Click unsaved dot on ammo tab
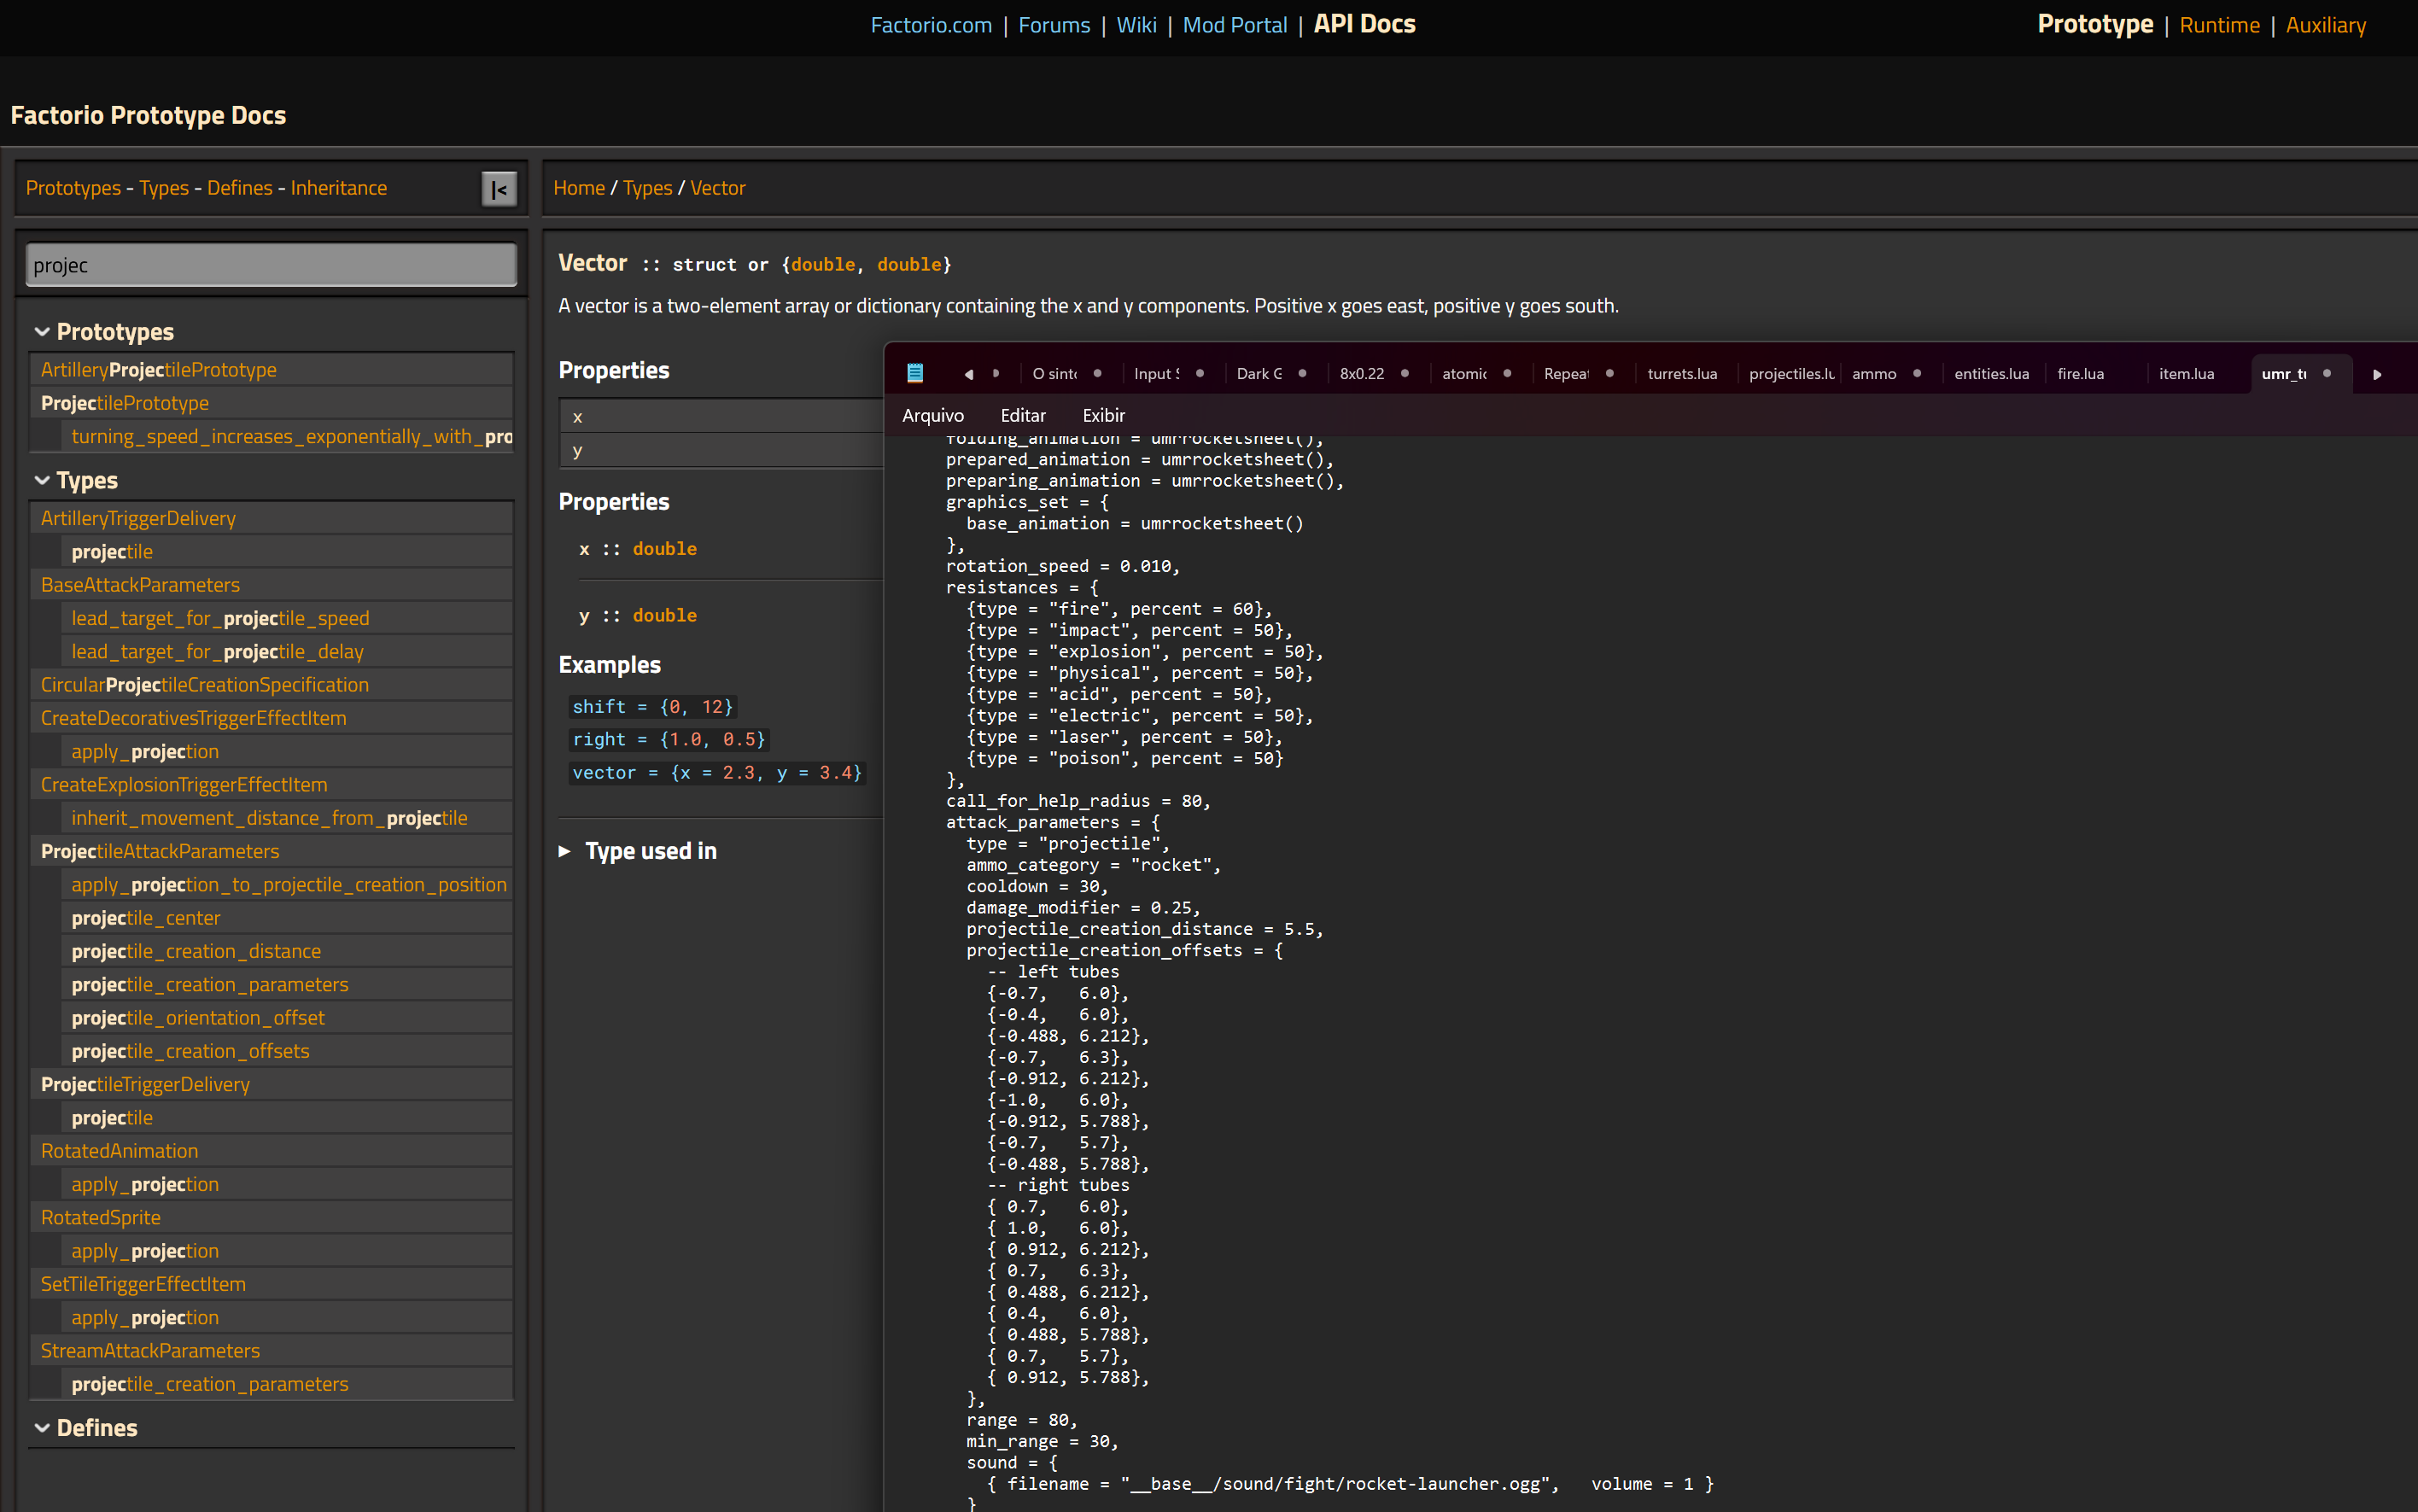The image size is (2418, 1512). coord(1916,373)
